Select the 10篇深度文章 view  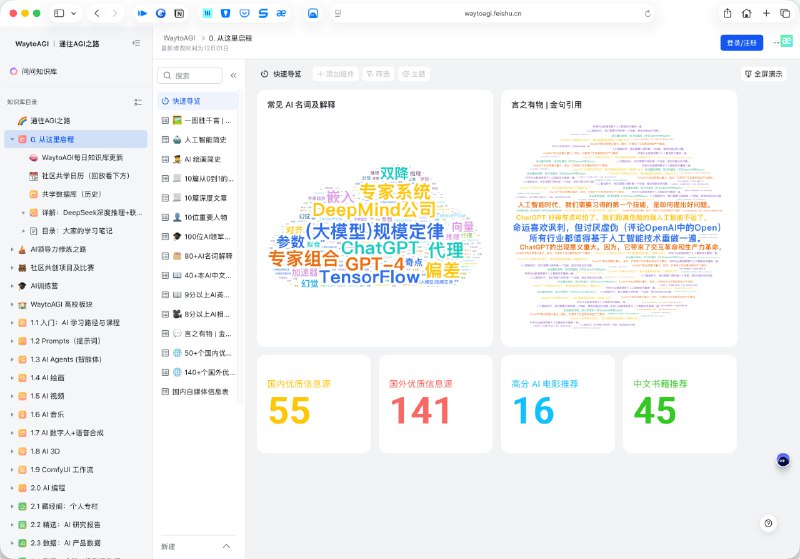click(197, 198)
